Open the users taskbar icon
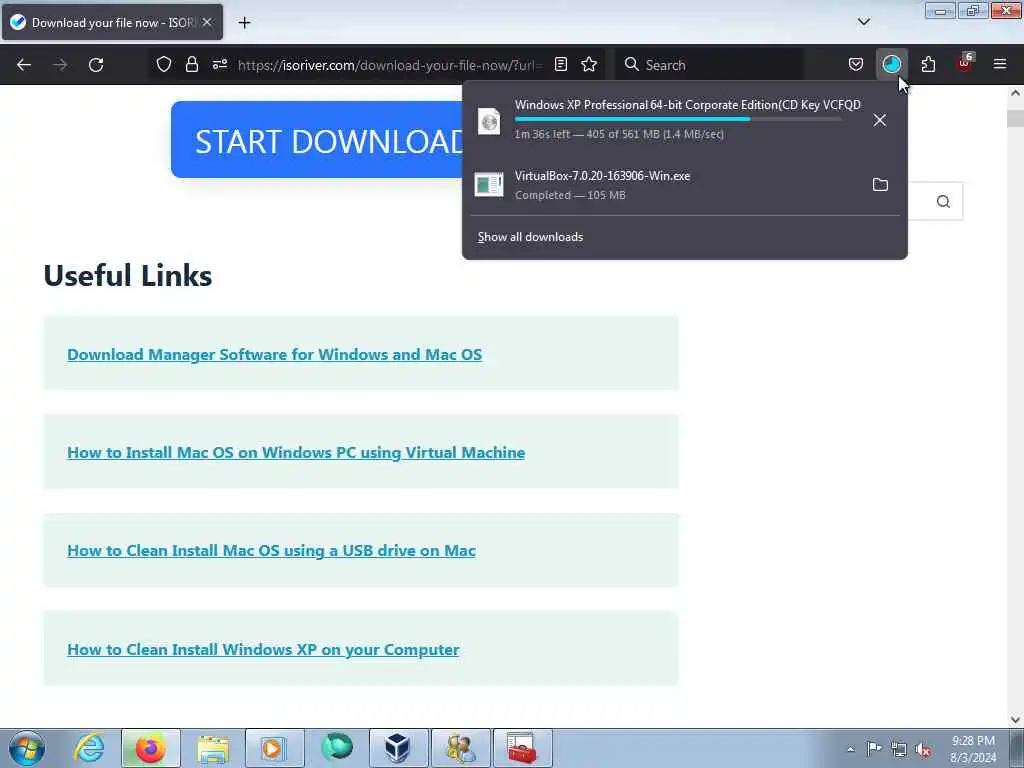 coord(460,748)
